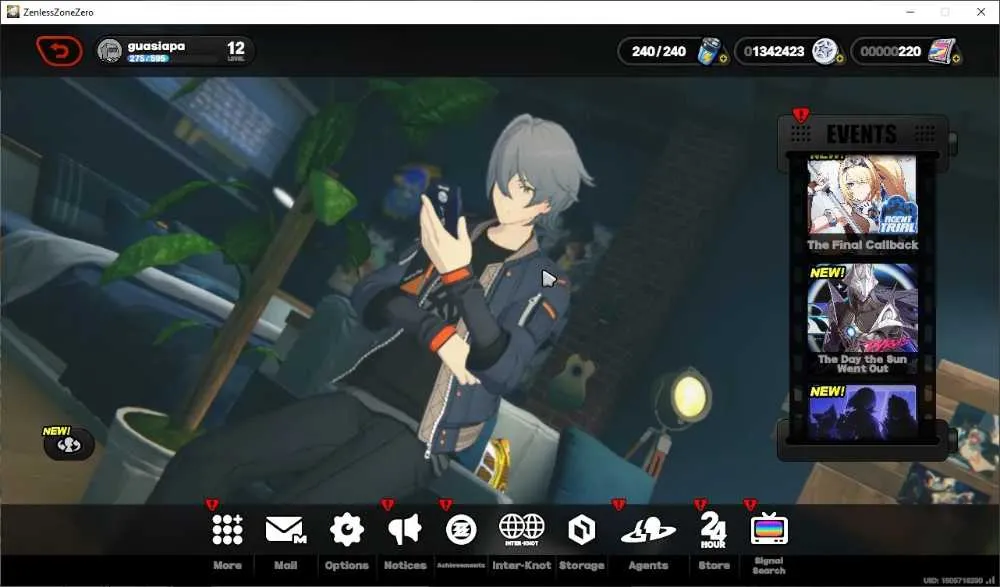Open the Mail envelope icon
The height and width of the screenshot is (587, 1000).
tap(285, 529)
